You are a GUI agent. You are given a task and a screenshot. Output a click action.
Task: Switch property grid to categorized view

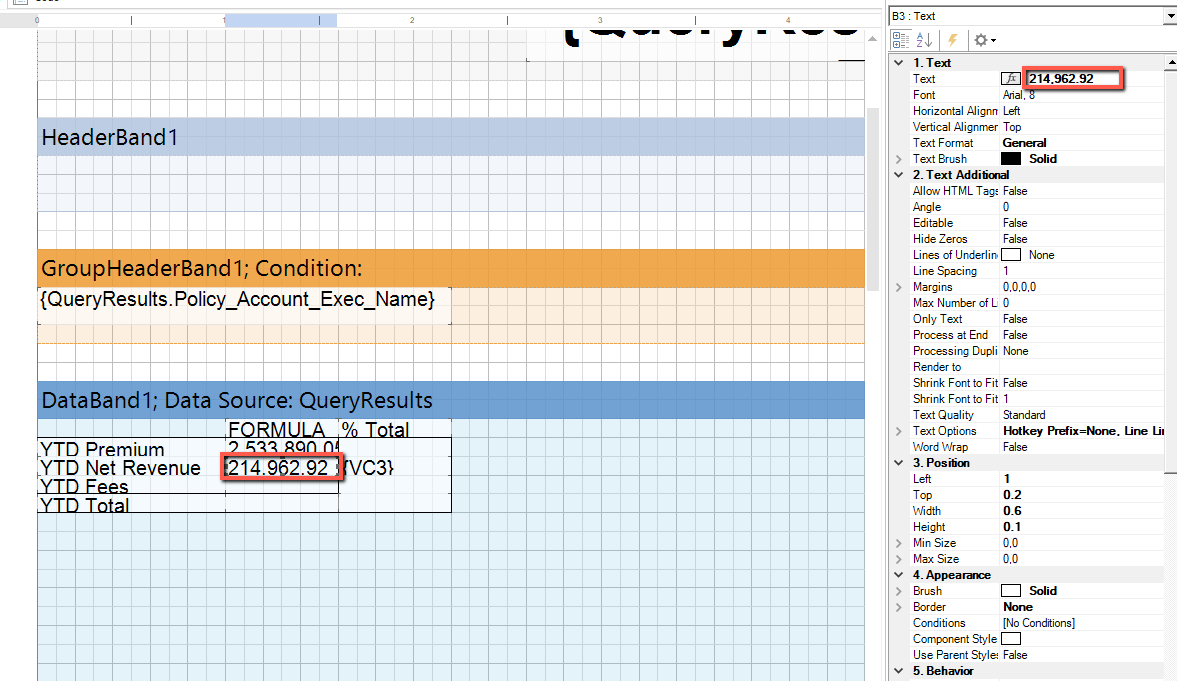[x=900, y=40]
